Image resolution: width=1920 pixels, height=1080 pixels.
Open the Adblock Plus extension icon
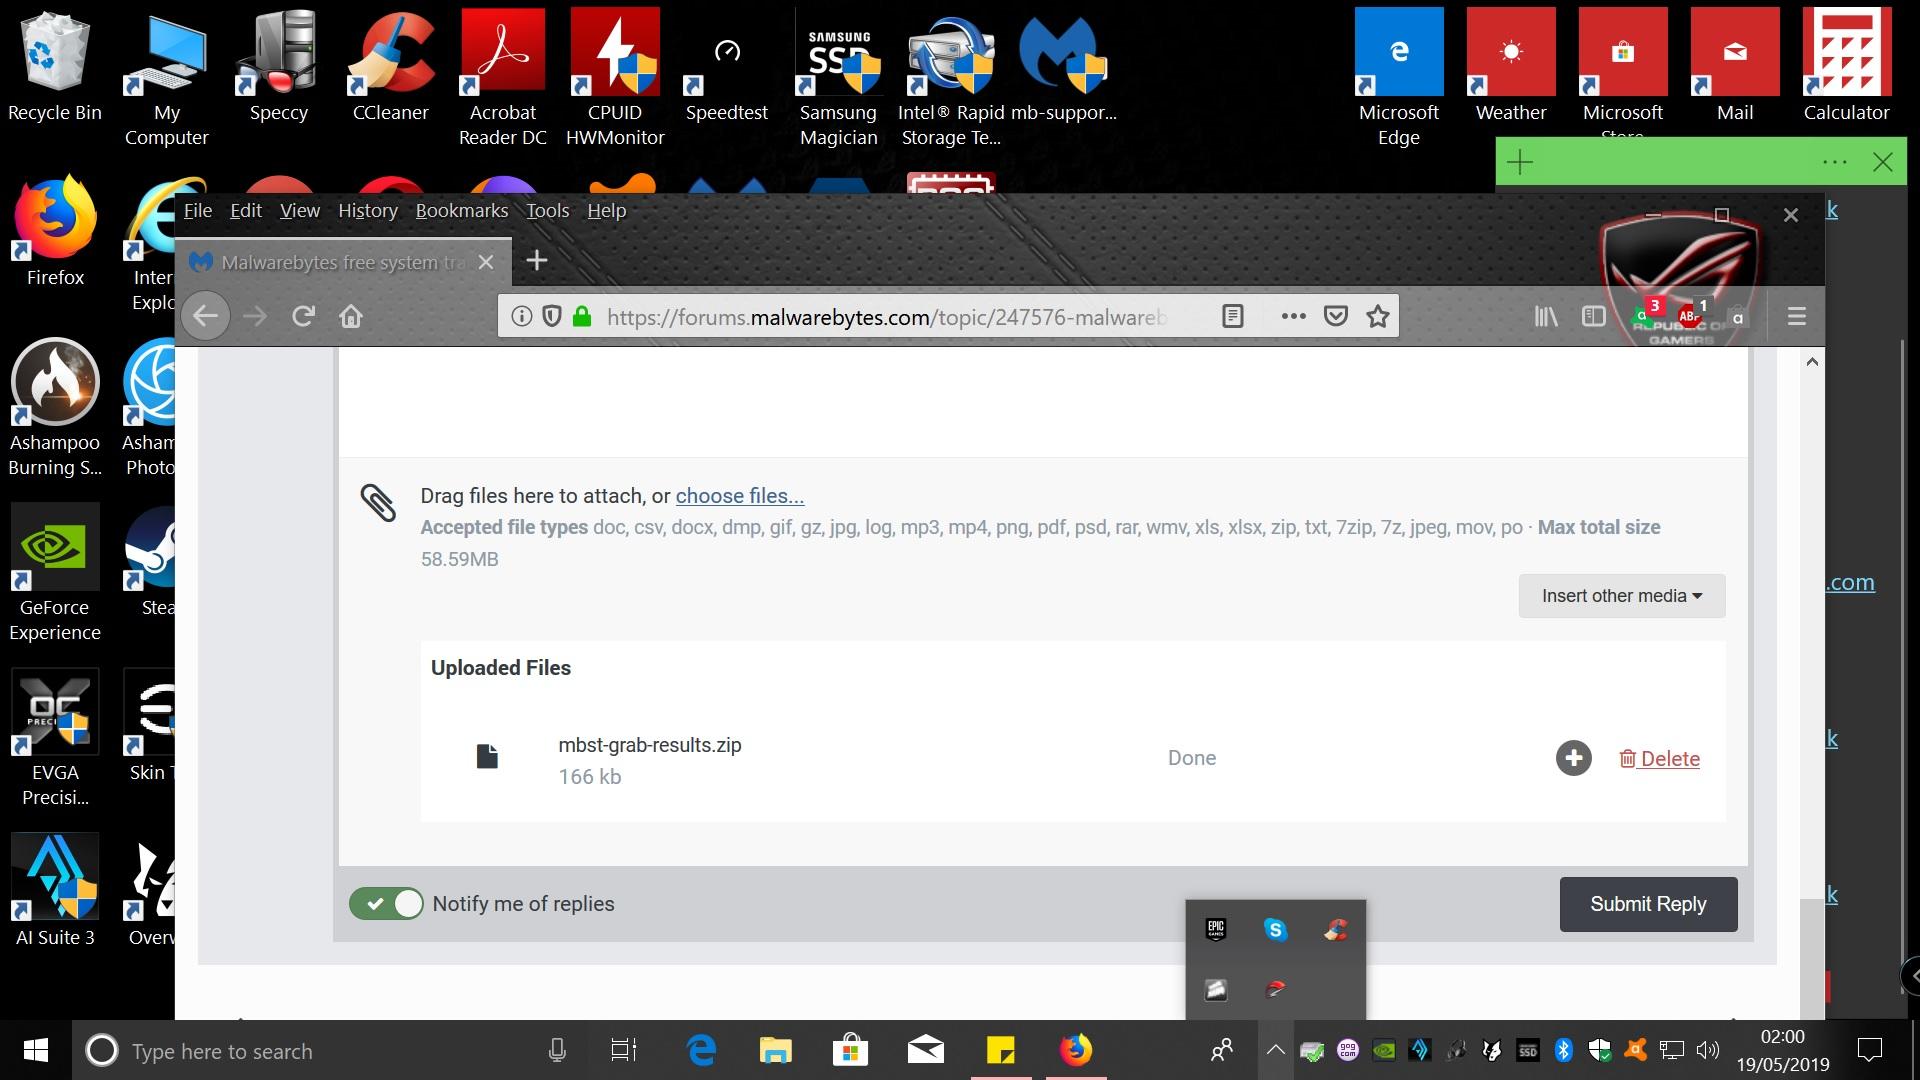click(x=1690, y=317)
